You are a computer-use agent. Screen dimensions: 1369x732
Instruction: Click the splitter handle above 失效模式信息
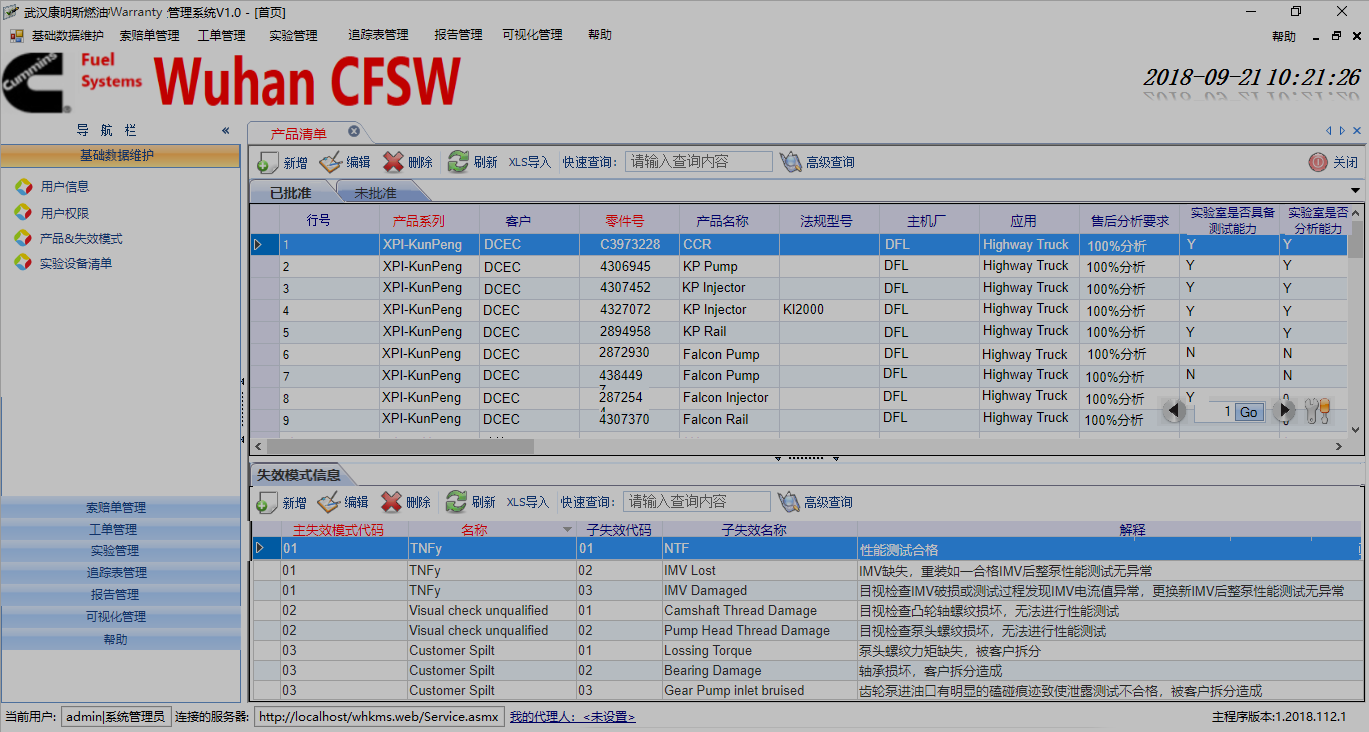[806, 458]
